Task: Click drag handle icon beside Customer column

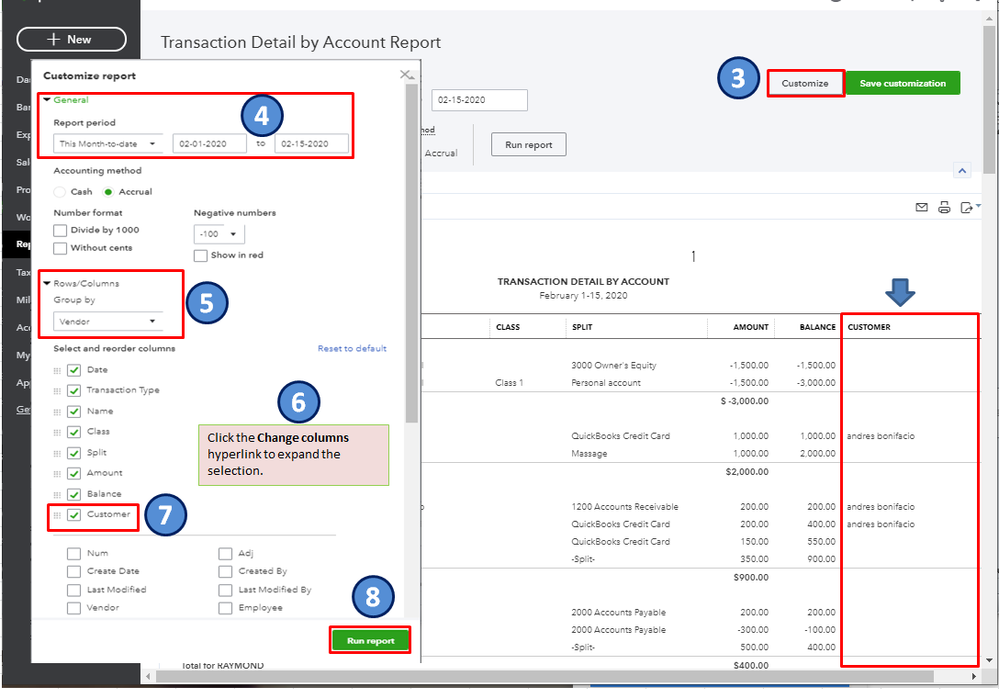Action: (57, 515)
